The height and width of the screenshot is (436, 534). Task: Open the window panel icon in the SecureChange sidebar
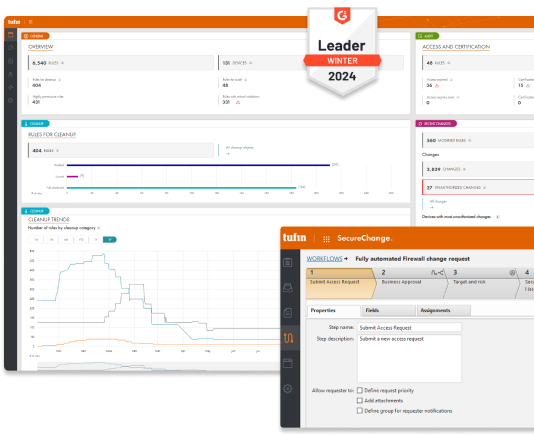click(288, 363)
